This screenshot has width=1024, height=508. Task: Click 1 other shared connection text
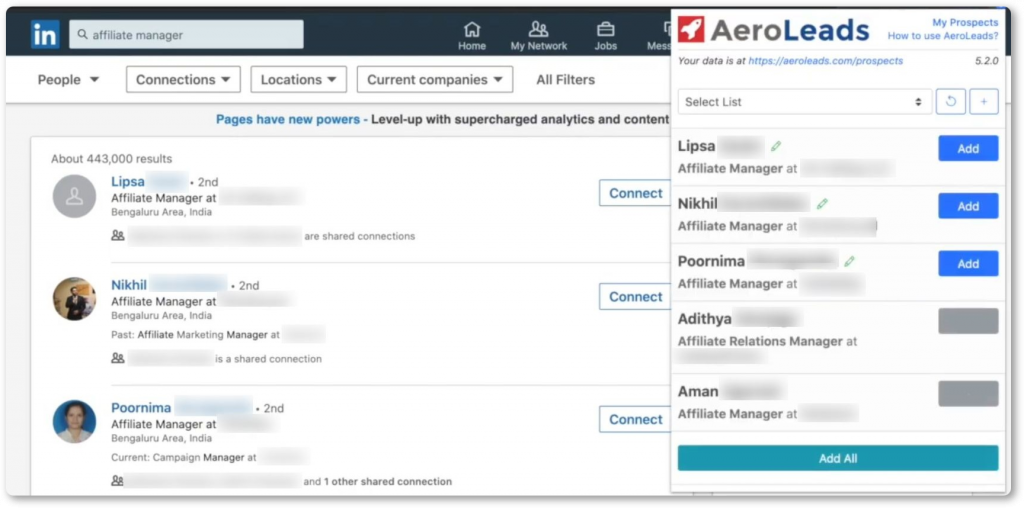tap(388, 481)
